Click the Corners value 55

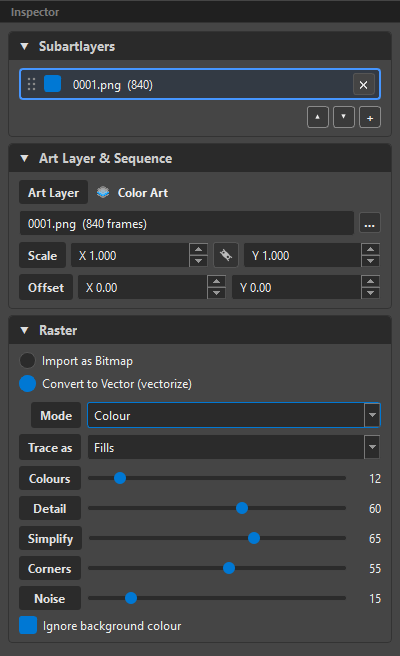point(375,569)
